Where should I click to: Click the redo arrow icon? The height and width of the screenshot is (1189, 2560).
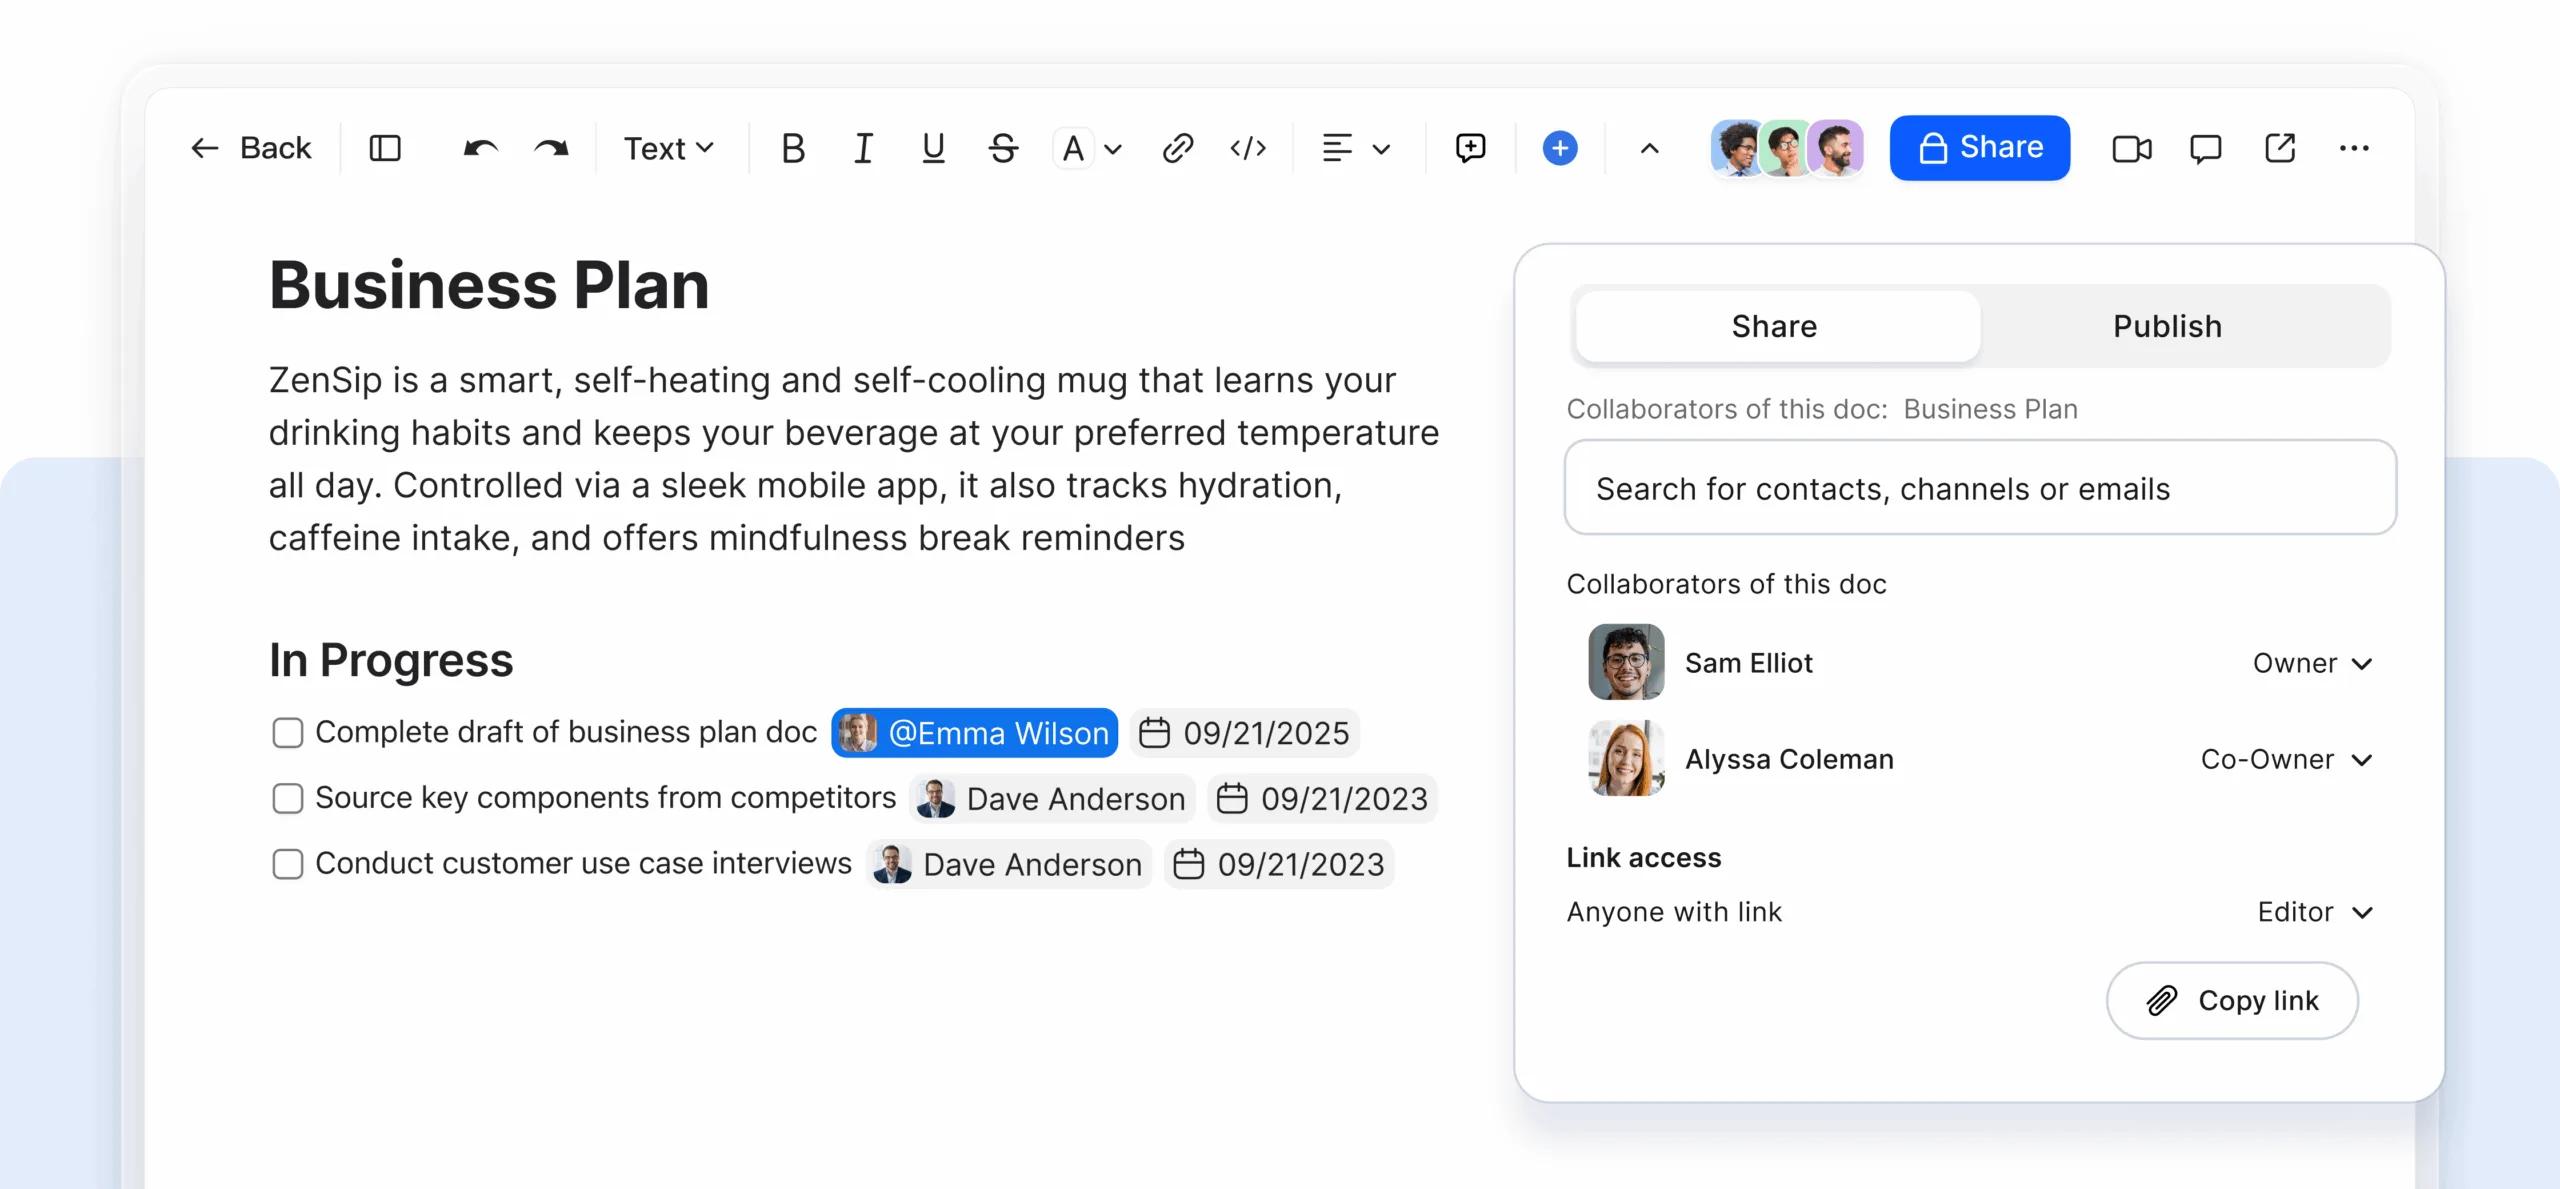551,149
